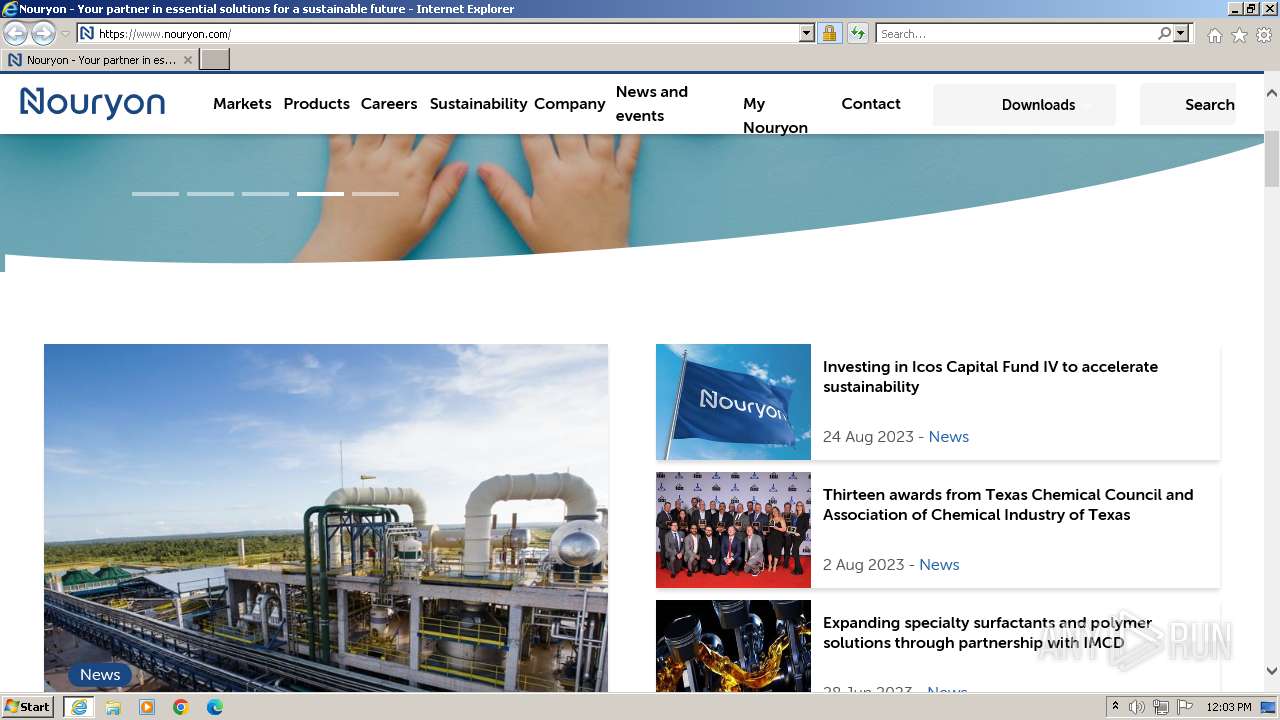Click the volume speaker tray icon
Viewport: 1280px width, 720px height.
(1136, 707)
